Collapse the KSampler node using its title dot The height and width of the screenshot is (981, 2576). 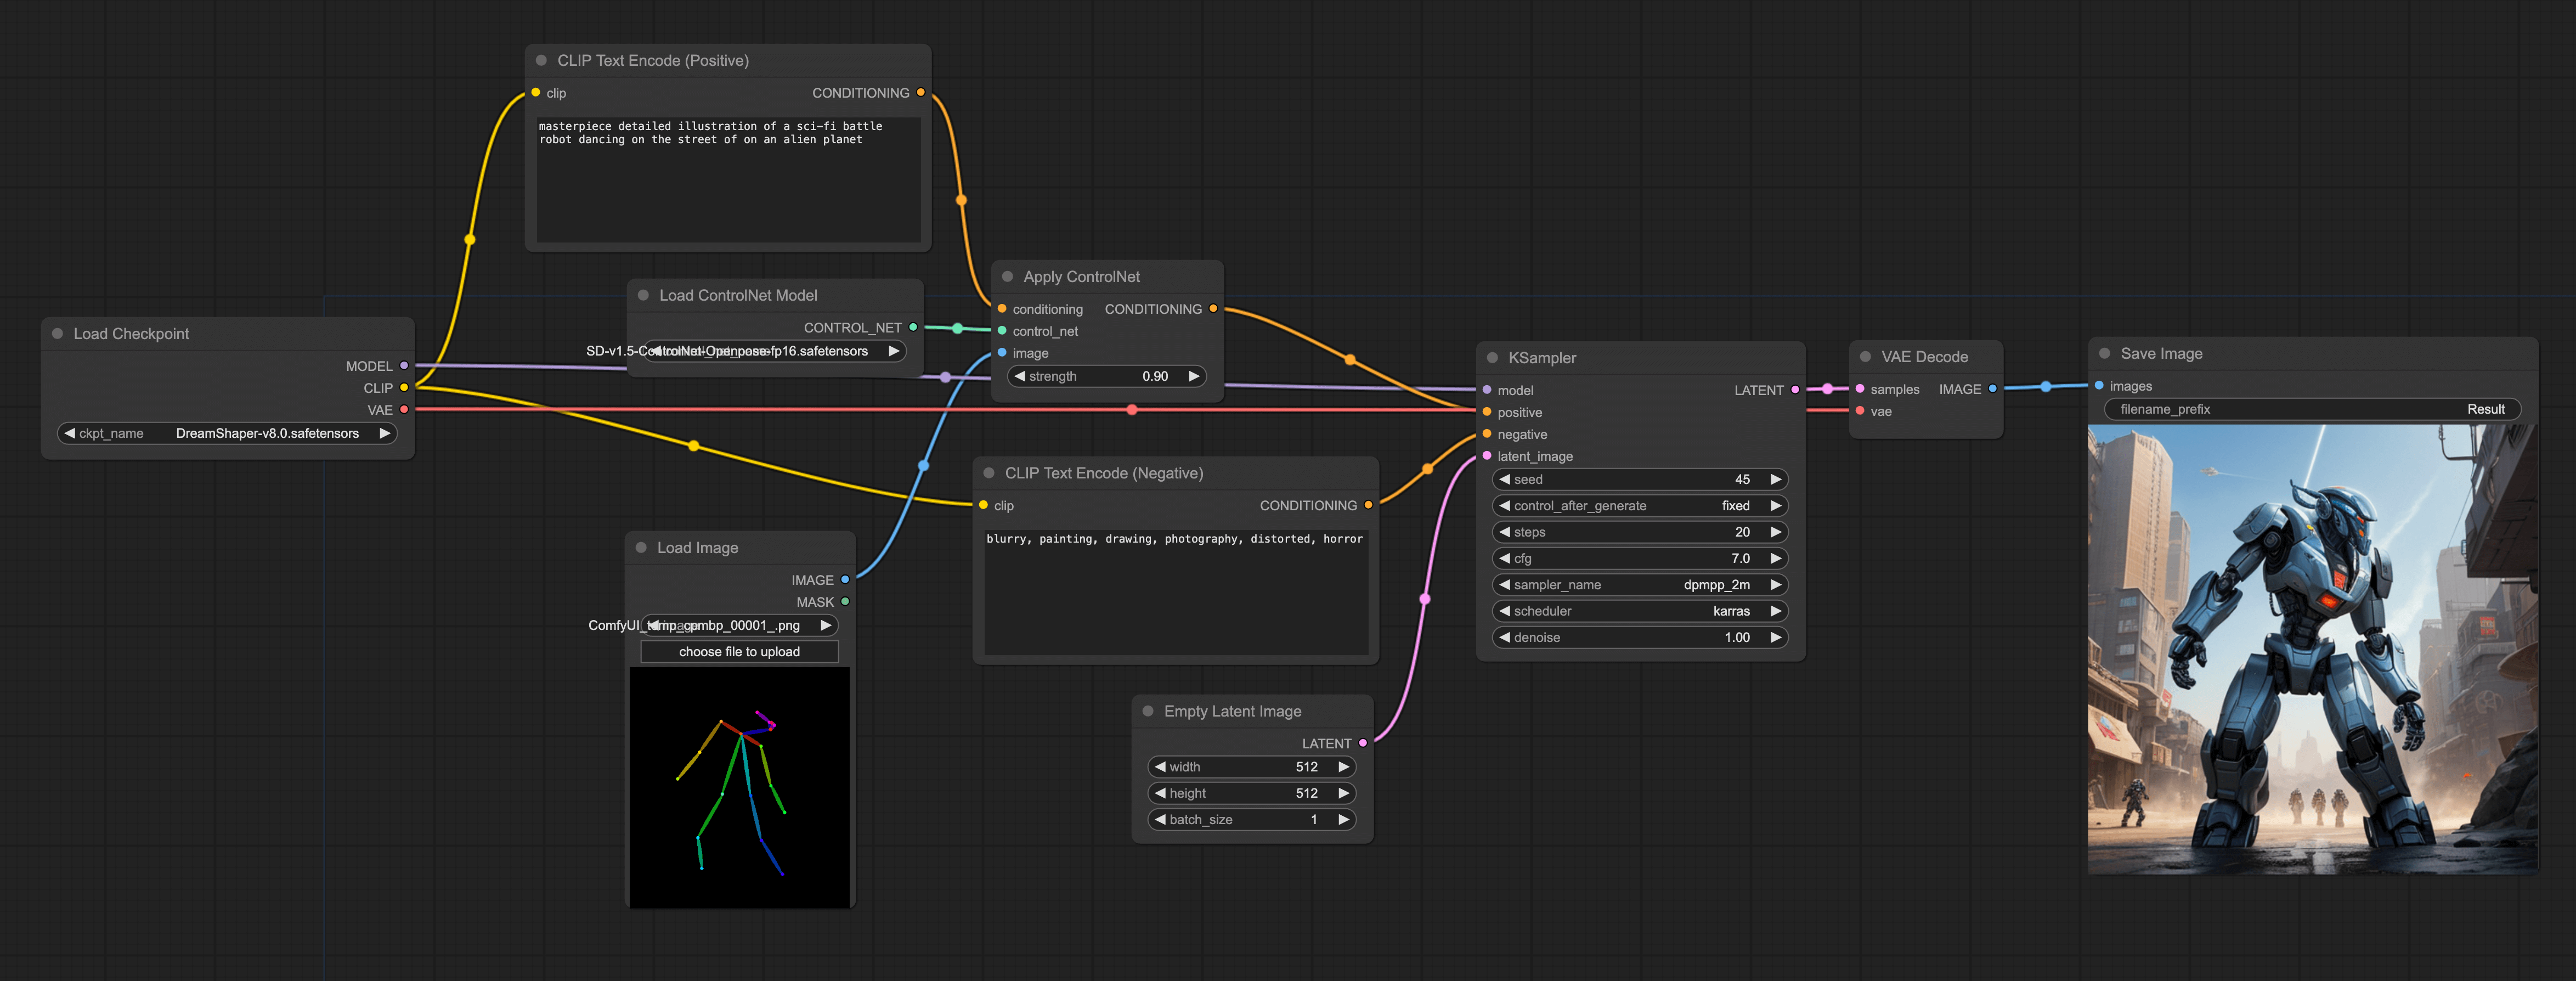[1492, 358]
